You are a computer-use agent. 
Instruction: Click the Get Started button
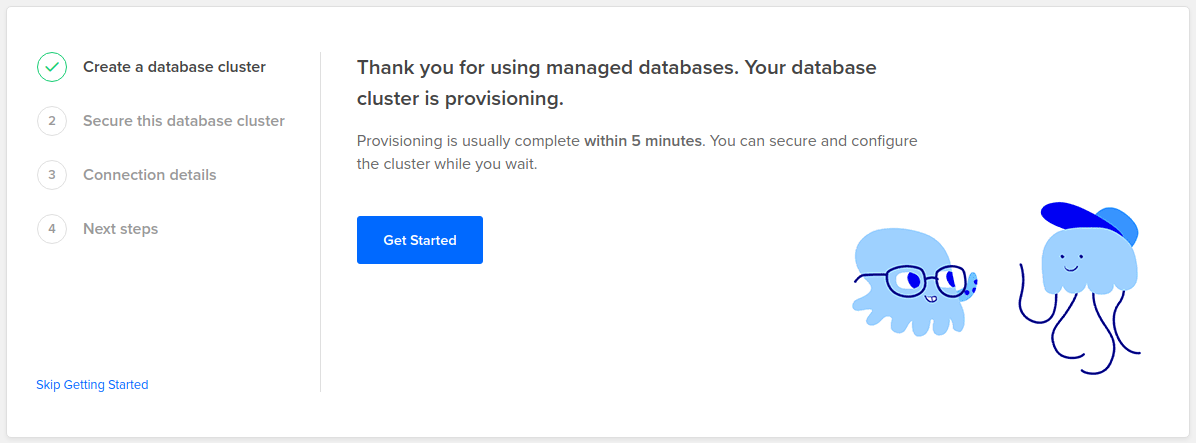[x=420, y=240]
